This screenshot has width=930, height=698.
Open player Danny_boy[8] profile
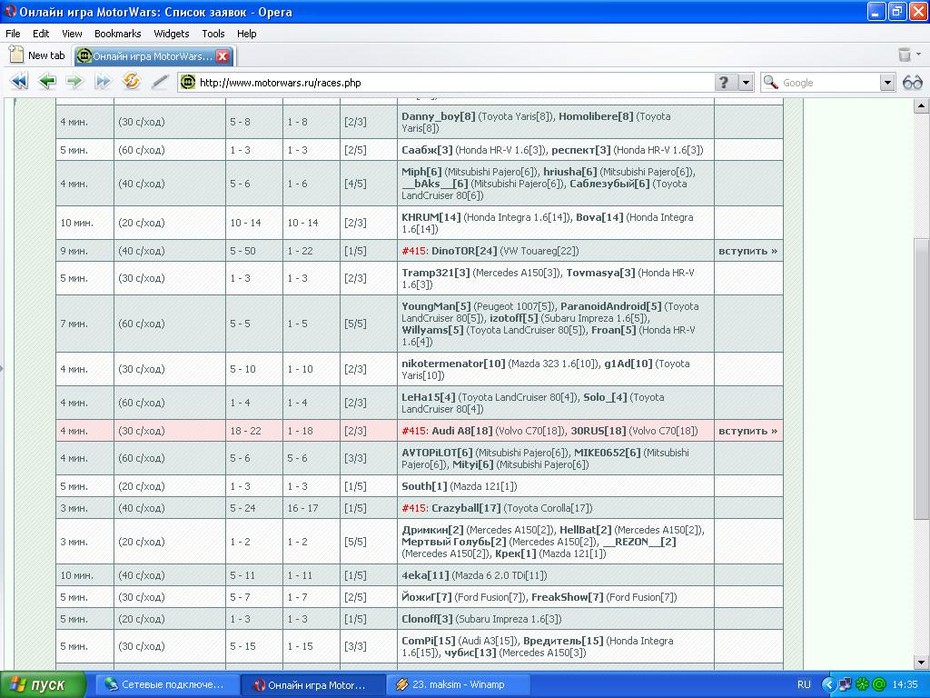point(438,116)
